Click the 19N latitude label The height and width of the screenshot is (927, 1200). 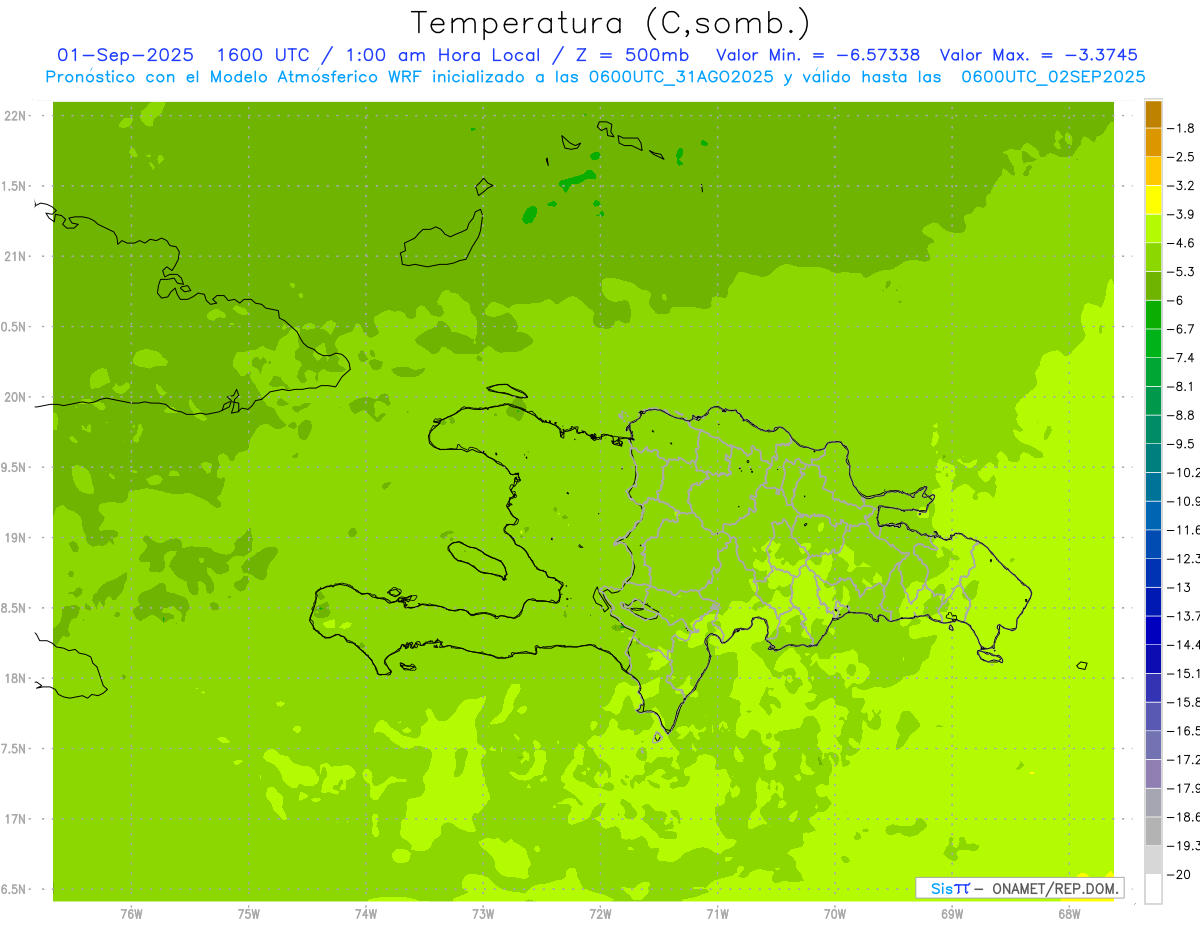17,538
